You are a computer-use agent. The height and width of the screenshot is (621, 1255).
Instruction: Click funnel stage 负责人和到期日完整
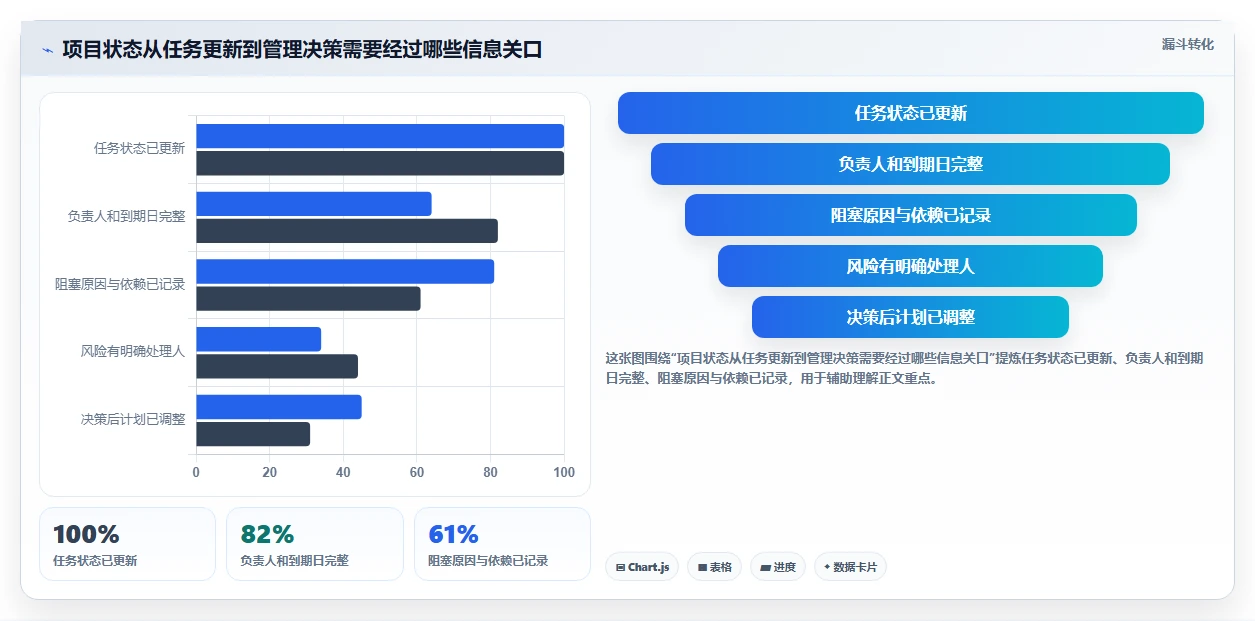tap(911, 164)
